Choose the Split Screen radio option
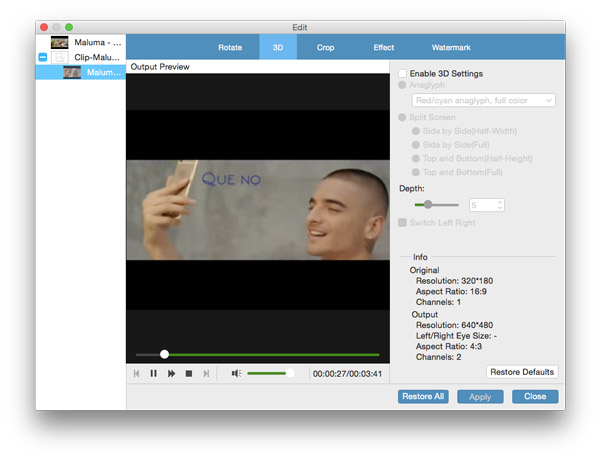 [402, 117]
